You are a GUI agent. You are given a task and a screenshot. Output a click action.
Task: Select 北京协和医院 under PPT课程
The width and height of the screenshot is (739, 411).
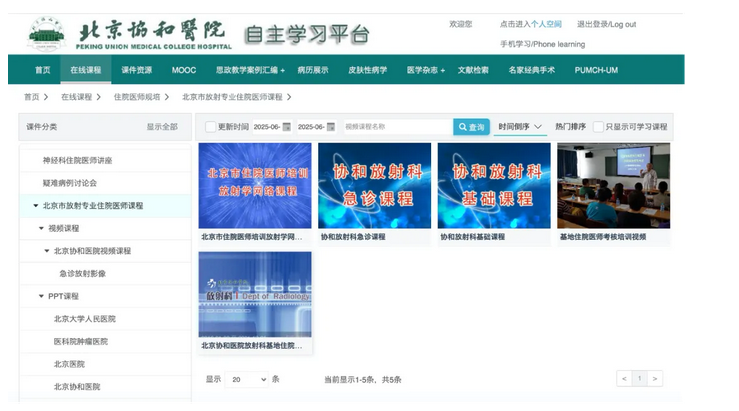pos(77,386)
